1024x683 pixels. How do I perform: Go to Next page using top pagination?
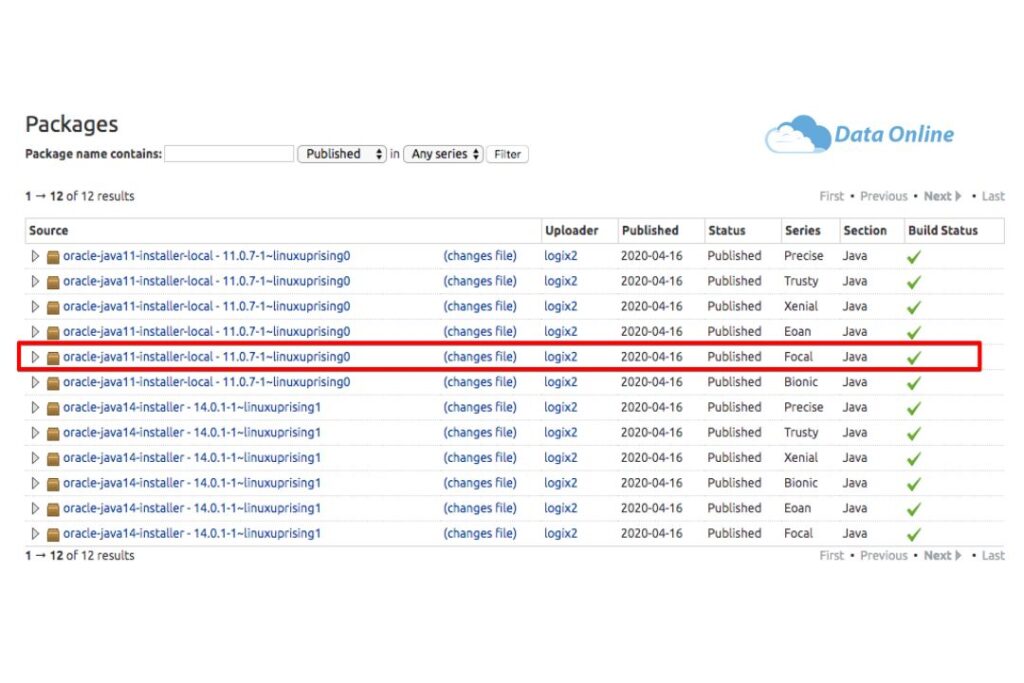(942, 196)
